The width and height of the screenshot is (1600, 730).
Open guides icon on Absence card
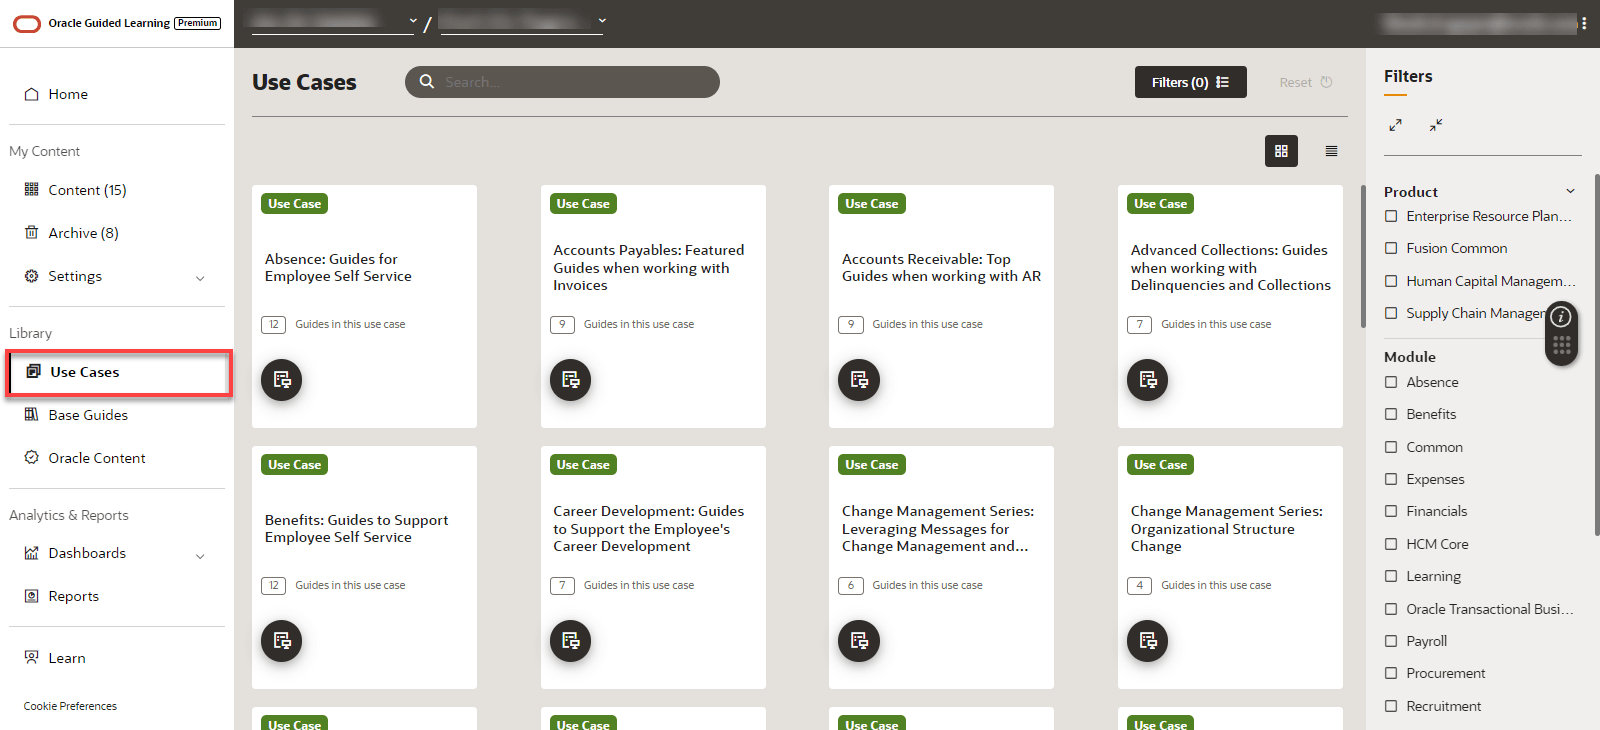click(x=282, y=380)
